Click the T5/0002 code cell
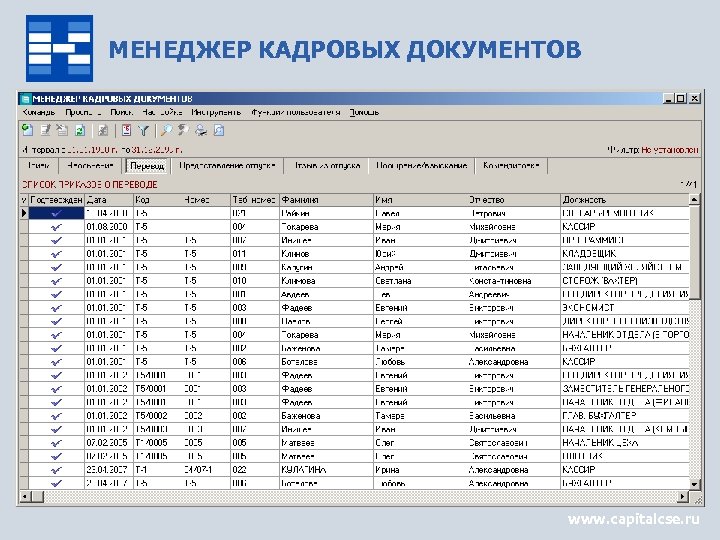The height and width of the screenshot is (540, 720). coord(158,416)
